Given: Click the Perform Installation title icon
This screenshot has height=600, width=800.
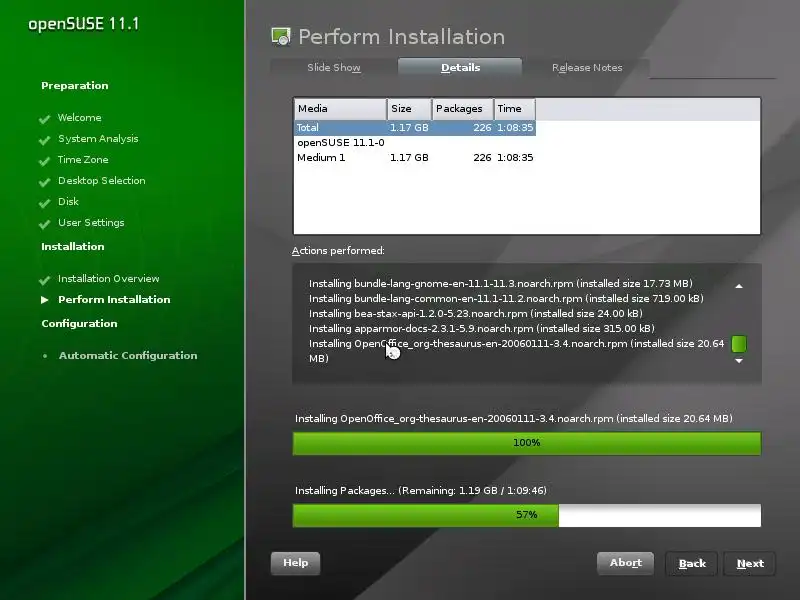Looking at the screenshot, I should pyautogui.click(x=281, y=37).
